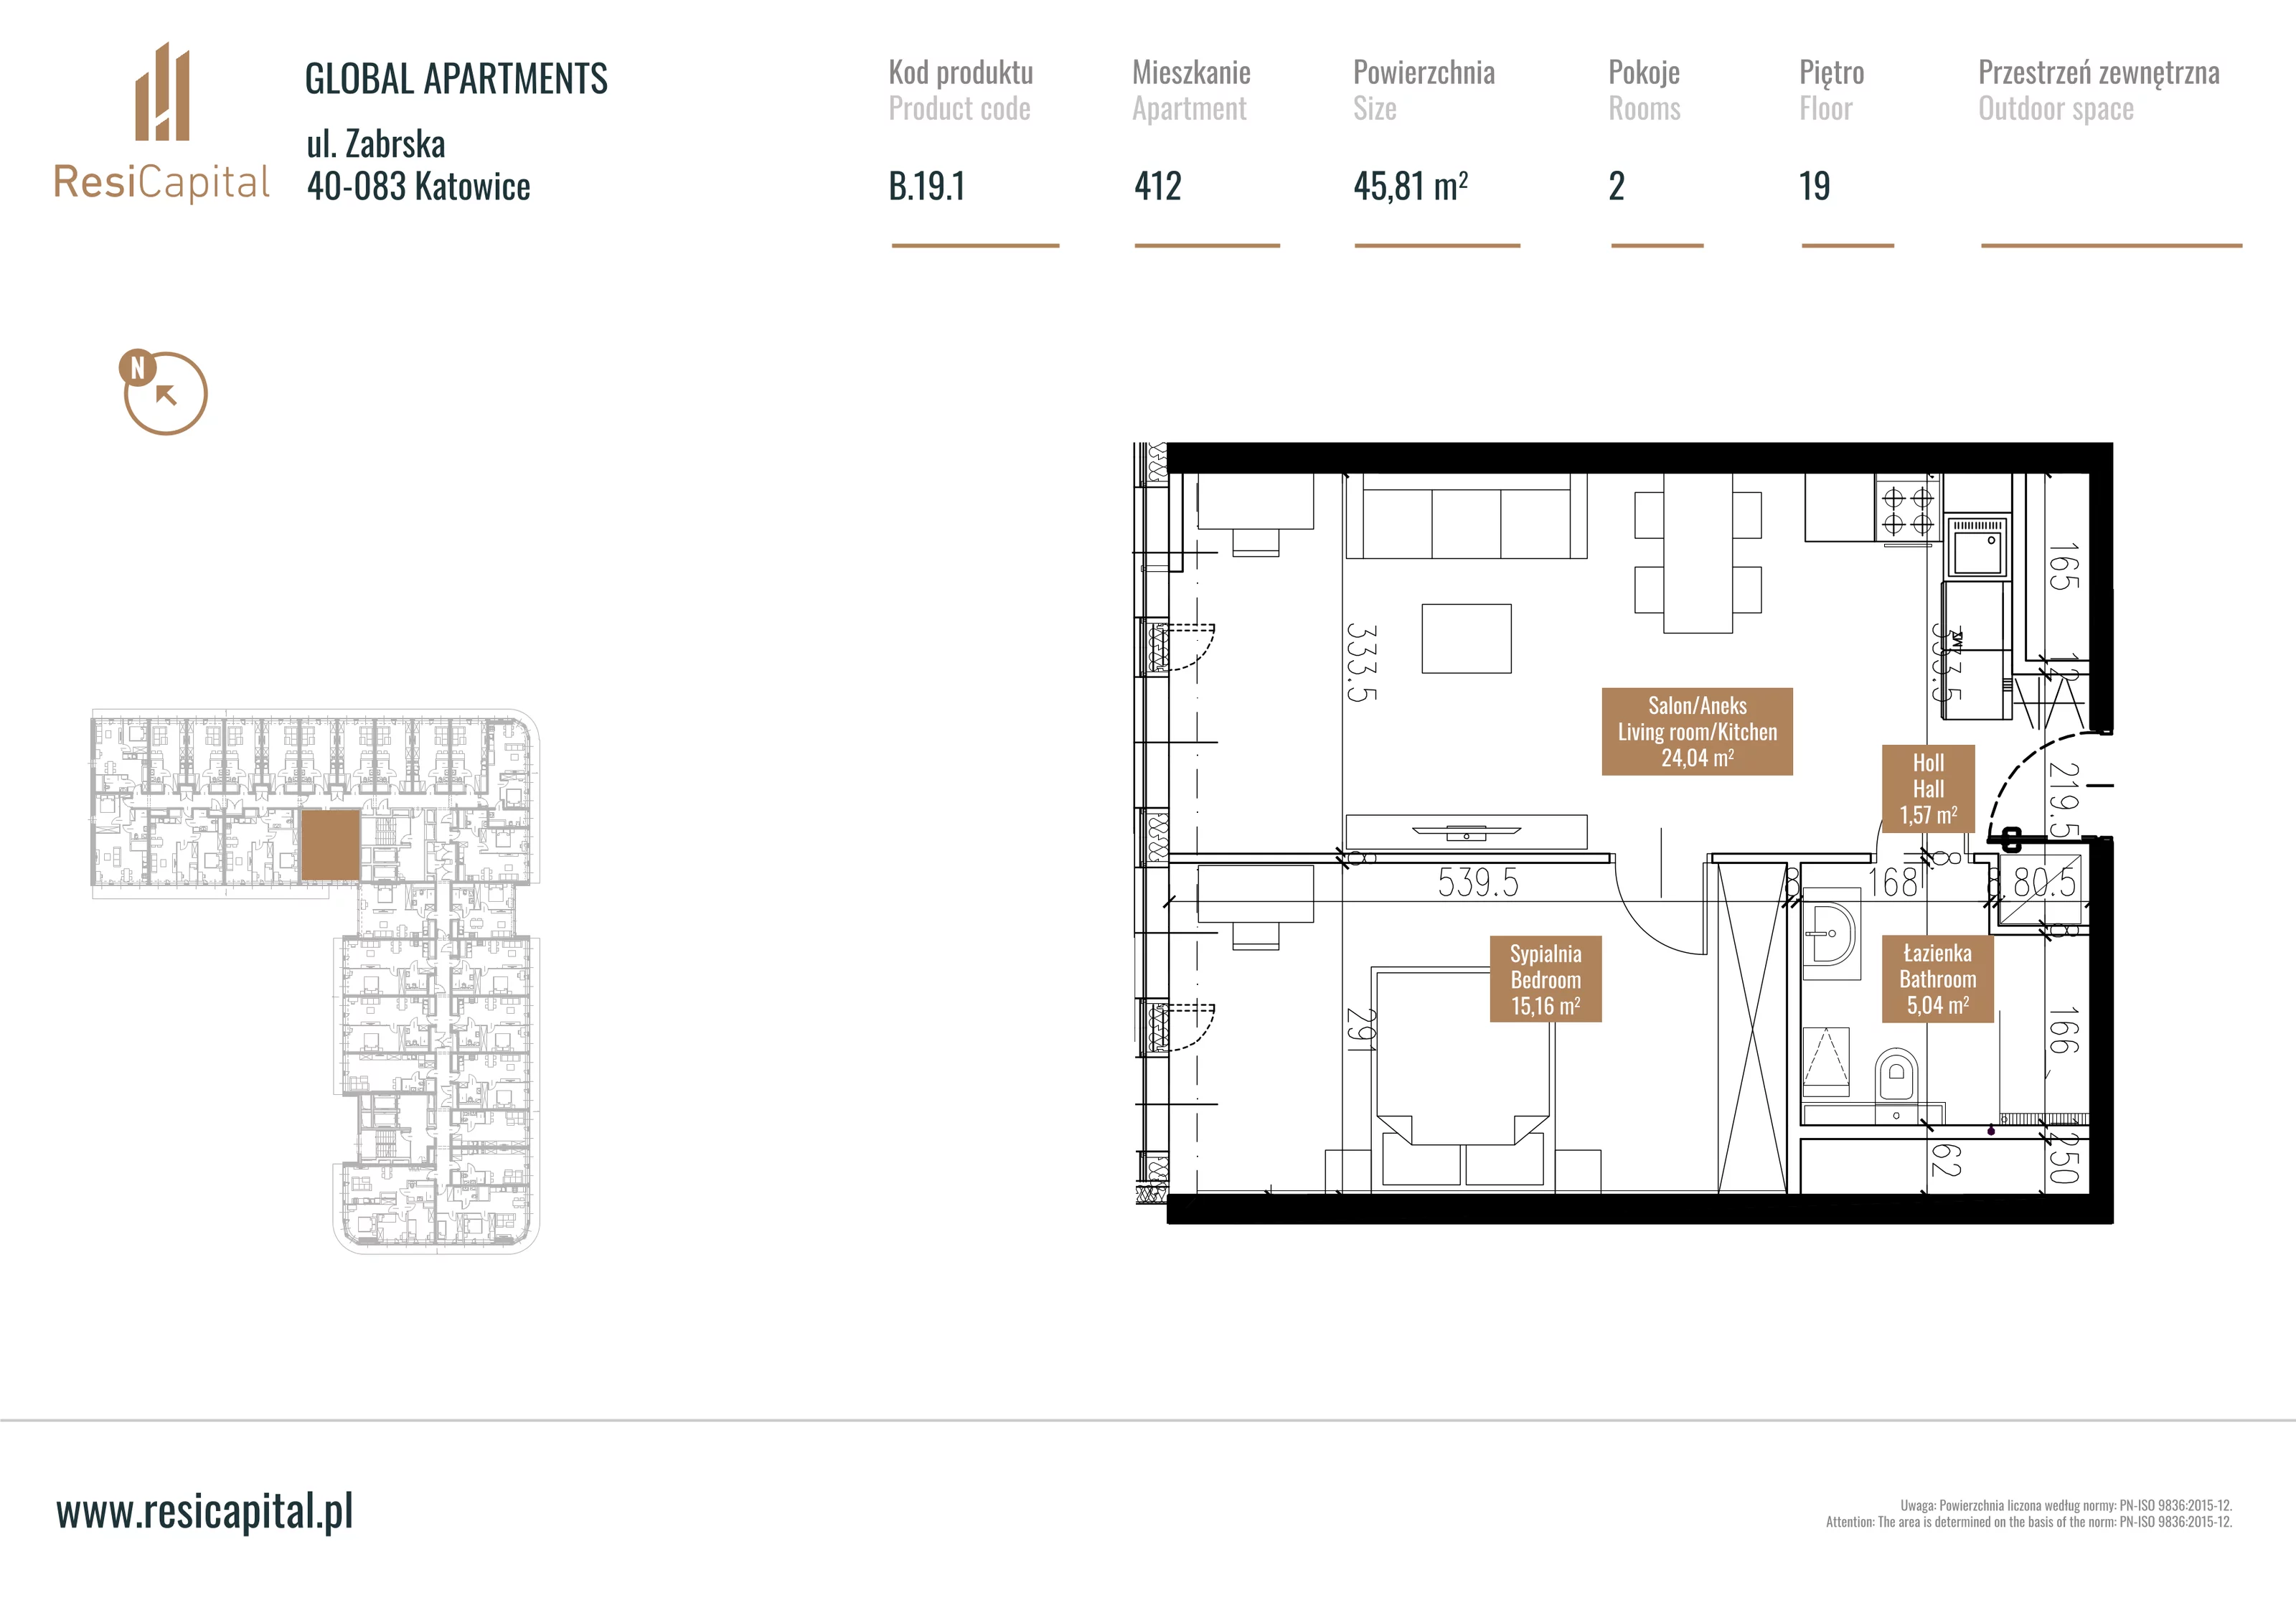Viewport: 2296px width, 1623px height.
Task: Click the apartment number 412
Action: [1158, 186]
